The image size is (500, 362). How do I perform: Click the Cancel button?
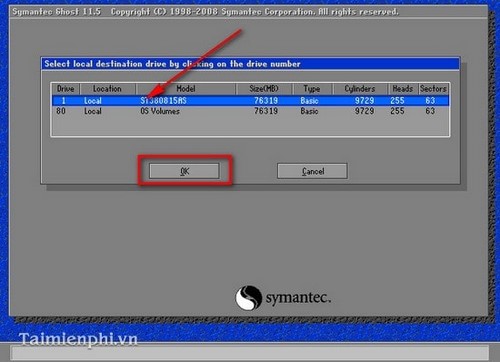click(x=312, y=171)
